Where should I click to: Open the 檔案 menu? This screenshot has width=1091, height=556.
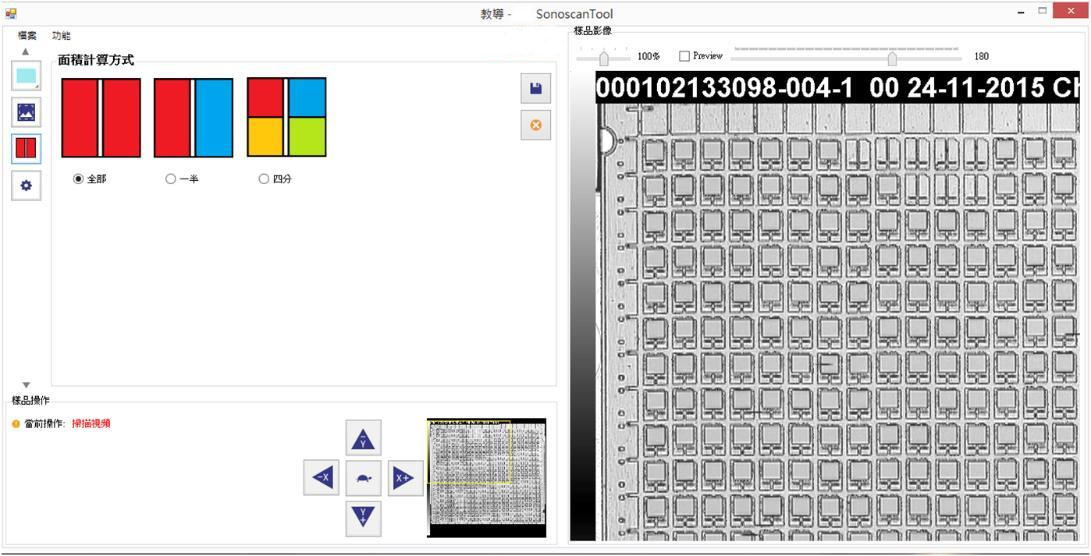coord(27,36)
